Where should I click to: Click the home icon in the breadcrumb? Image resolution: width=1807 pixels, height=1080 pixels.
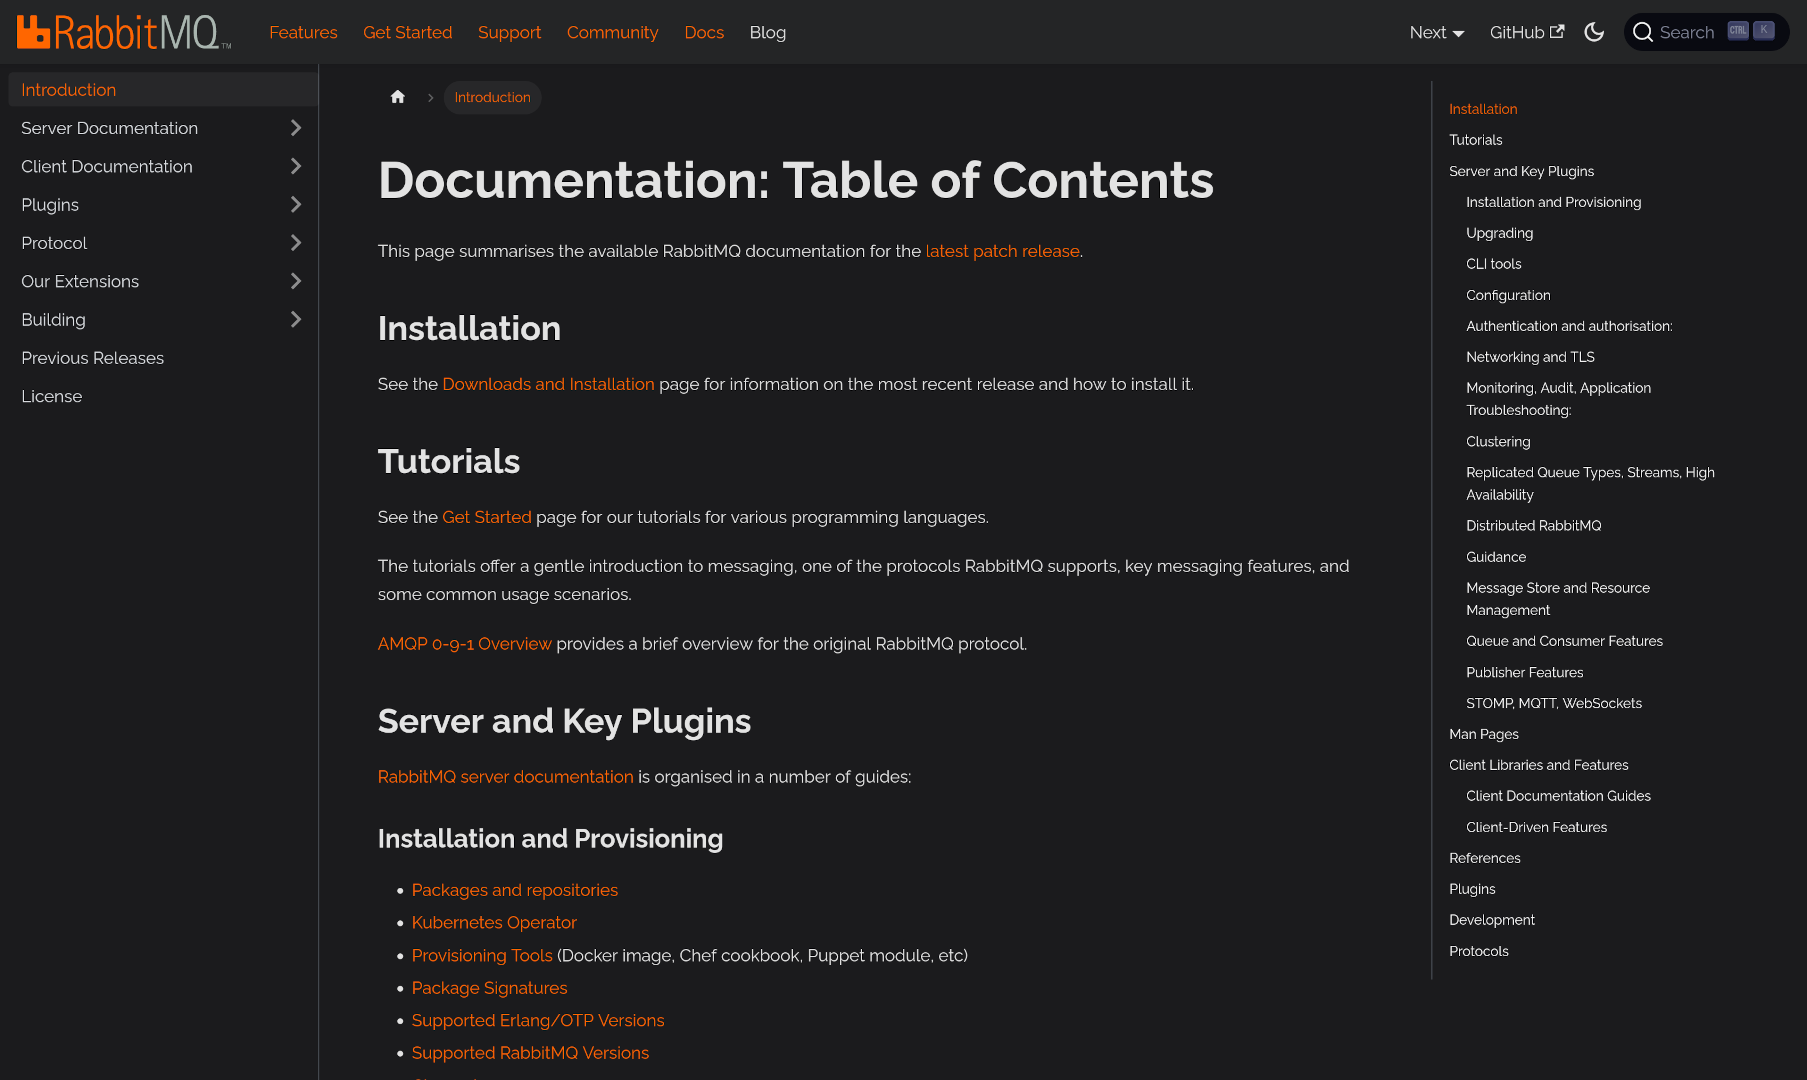pyautogui.click(x=397, y=96)
